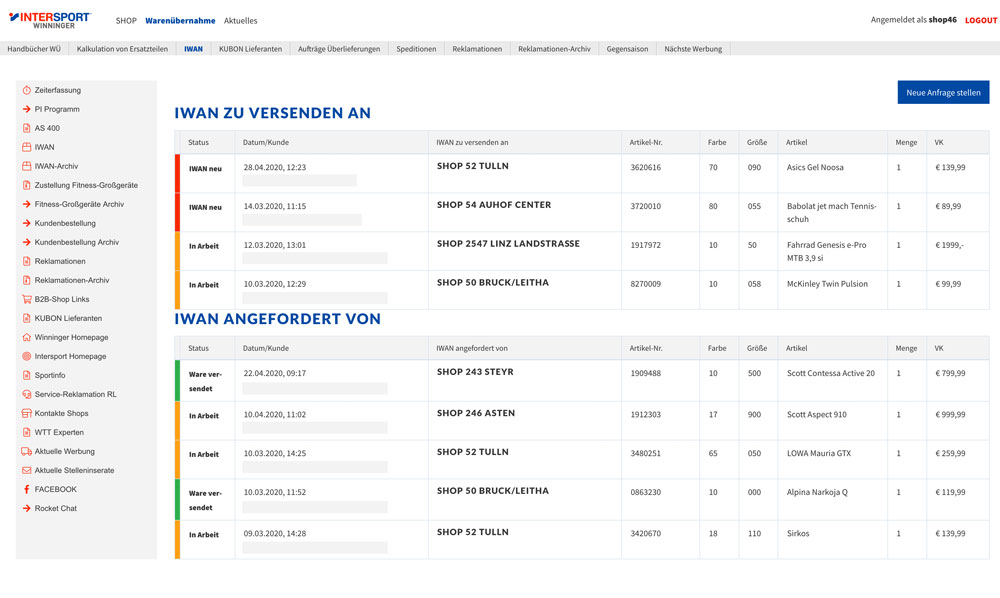Open the Nächste Werbung tab

point(693,49)
